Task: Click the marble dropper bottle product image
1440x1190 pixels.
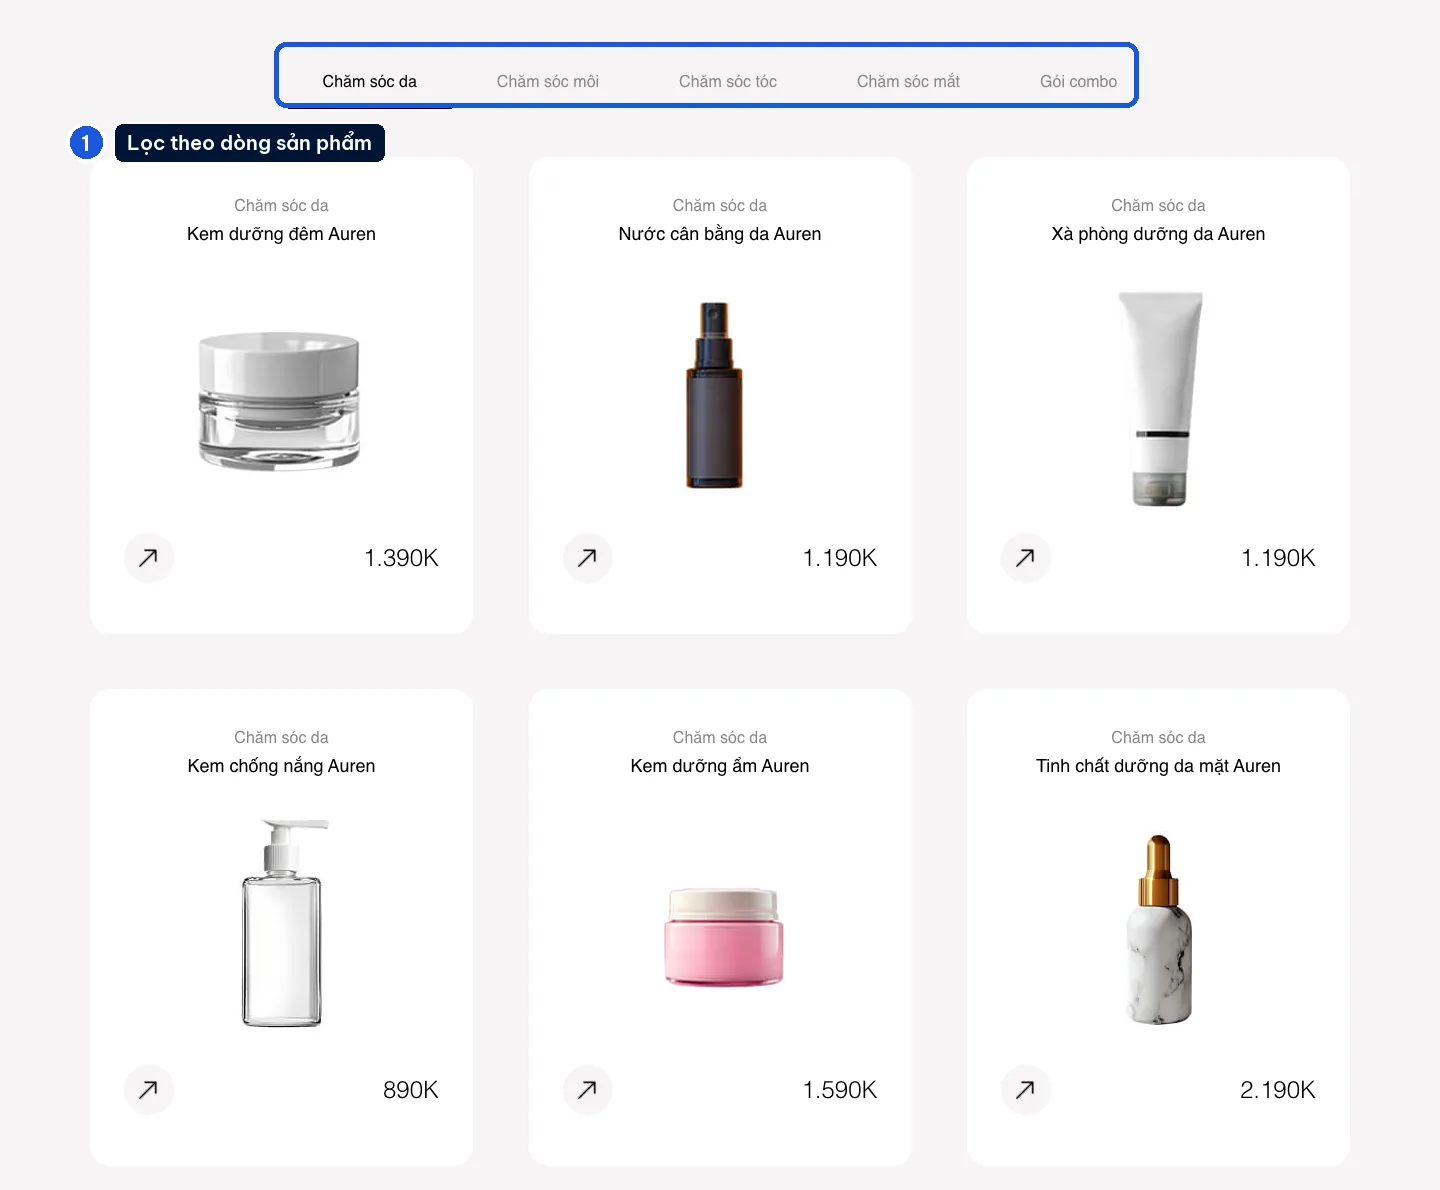Action: point(1159,929)
